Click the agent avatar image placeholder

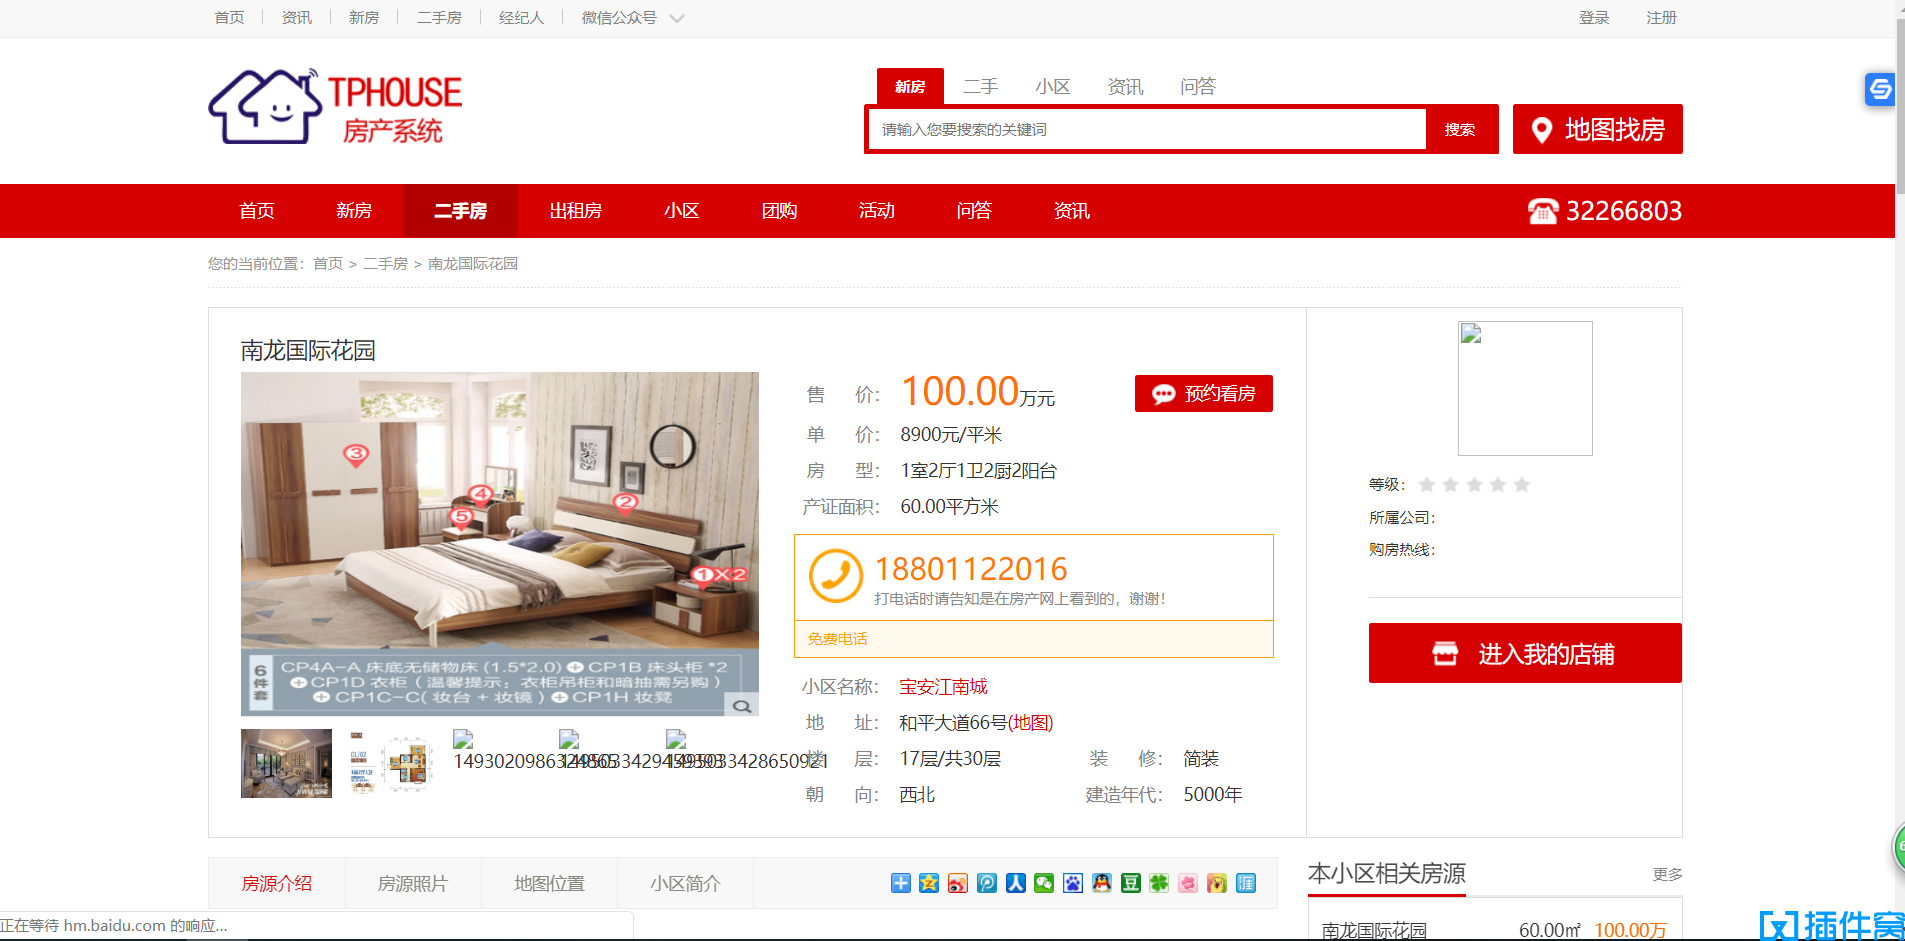pyautogui.click(x=1525, y=388)
